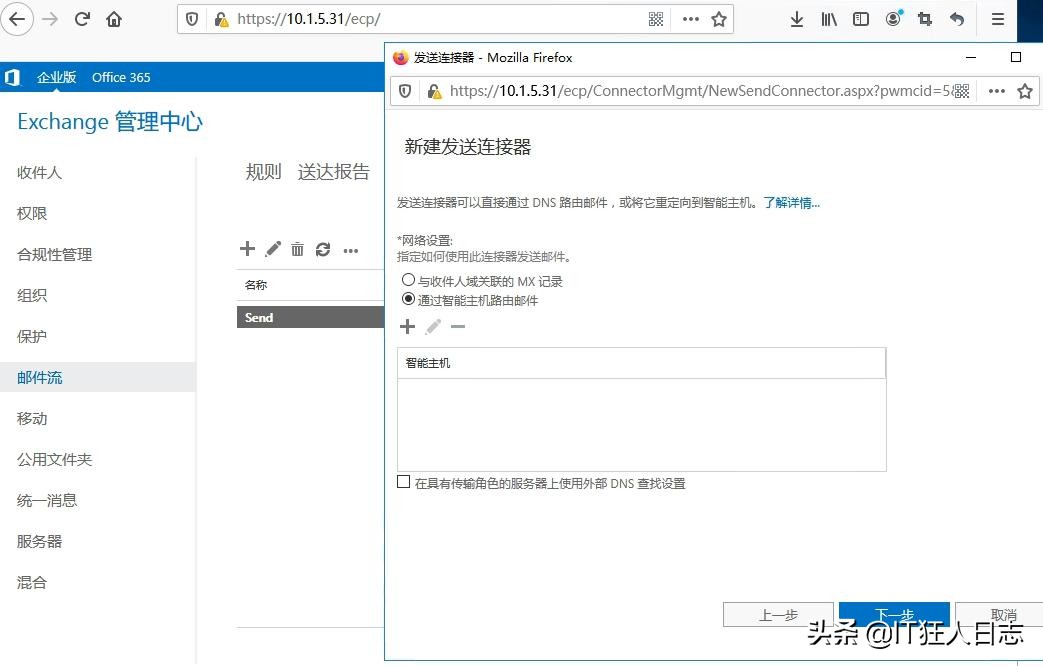Switch to 送达报告 tab
1043x666 pixels.
pyautogui.click(x=333, y=171)
